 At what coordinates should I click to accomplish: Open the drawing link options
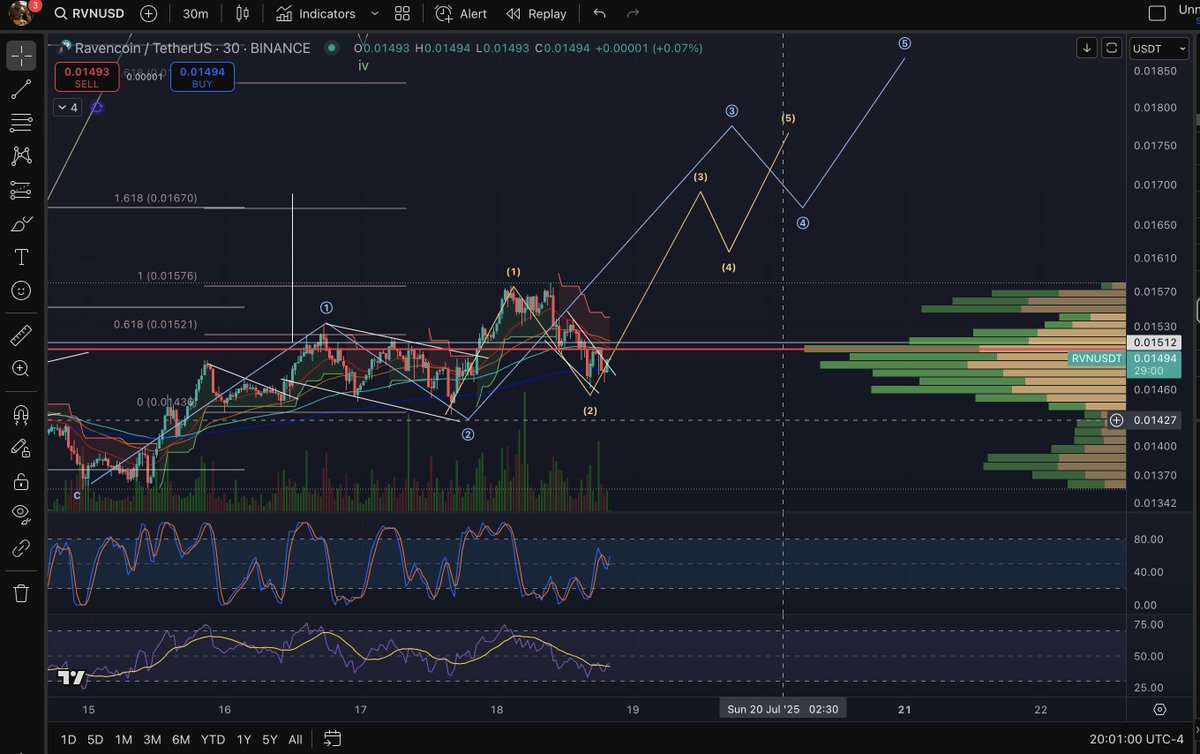point(21,548)
